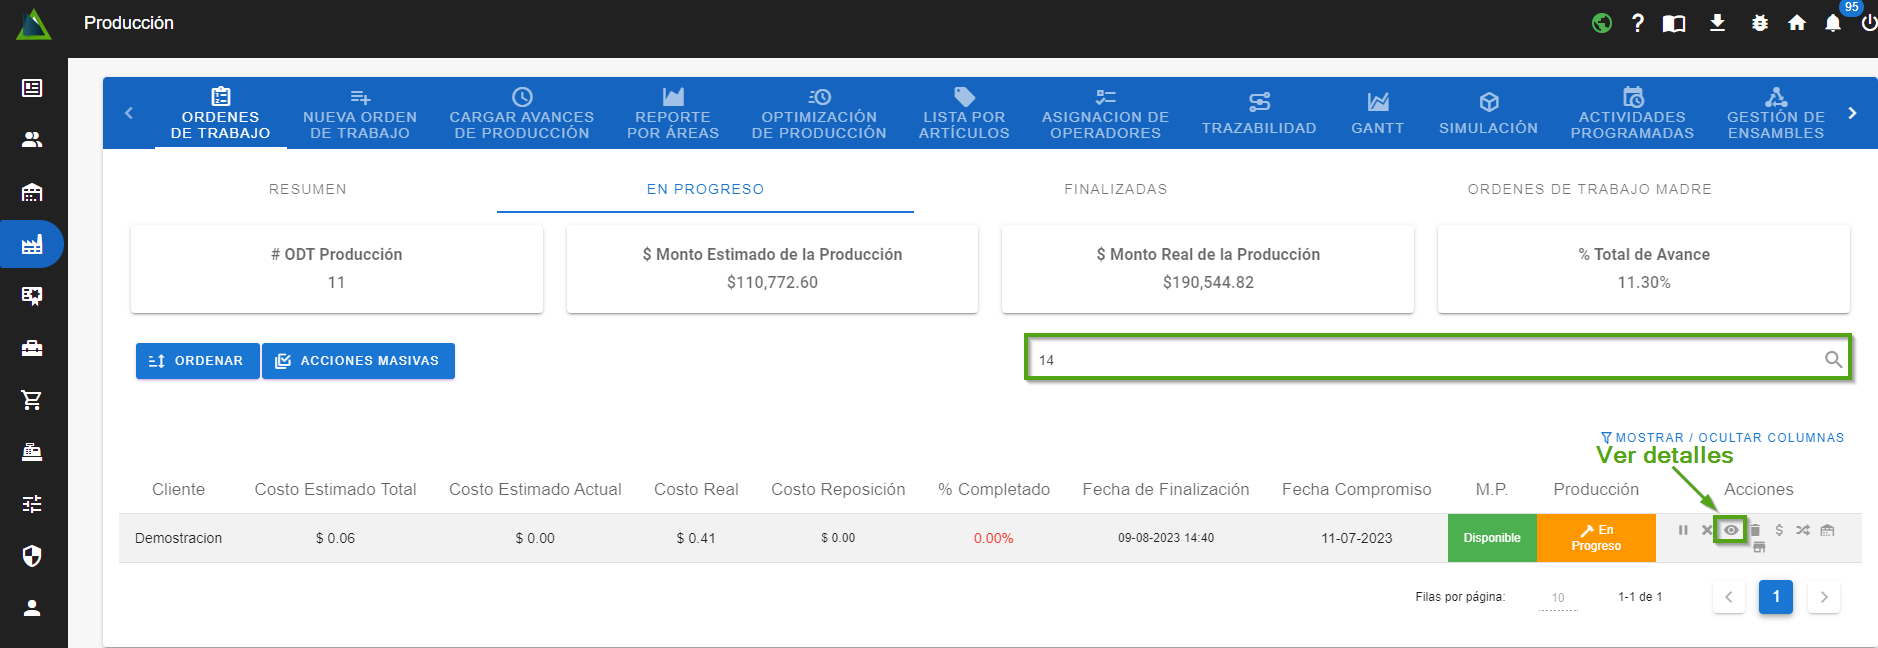
Task: Click the Ordenar button
Action: point(197,361)
